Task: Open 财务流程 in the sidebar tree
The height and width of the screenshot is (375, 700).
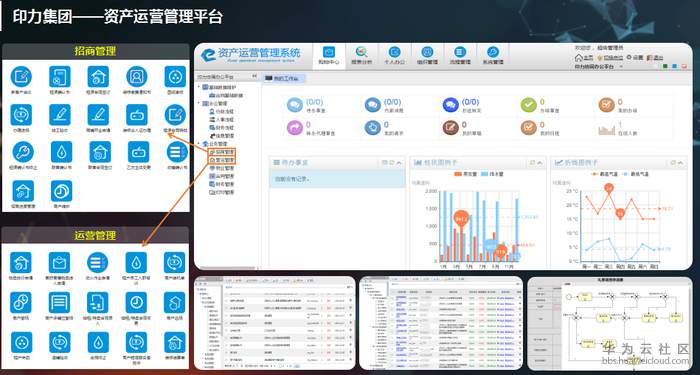Action: point(222,128)
